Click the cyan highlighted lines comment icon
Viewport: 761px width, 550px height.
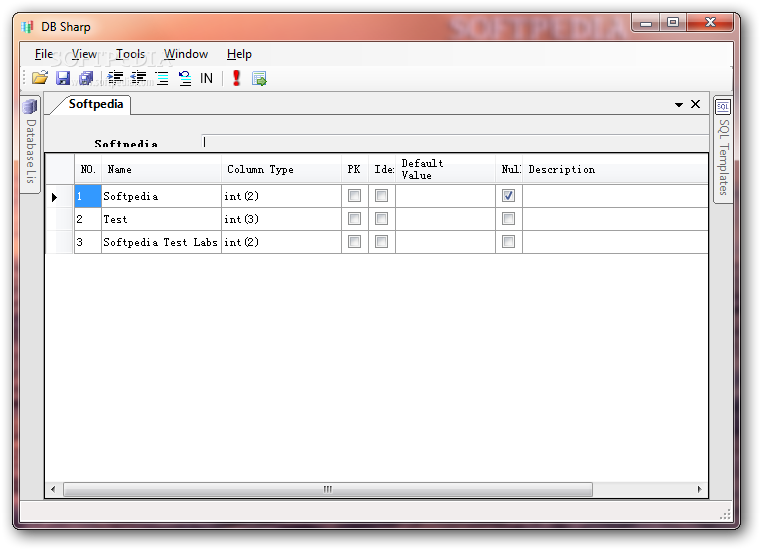pos(162,78)
